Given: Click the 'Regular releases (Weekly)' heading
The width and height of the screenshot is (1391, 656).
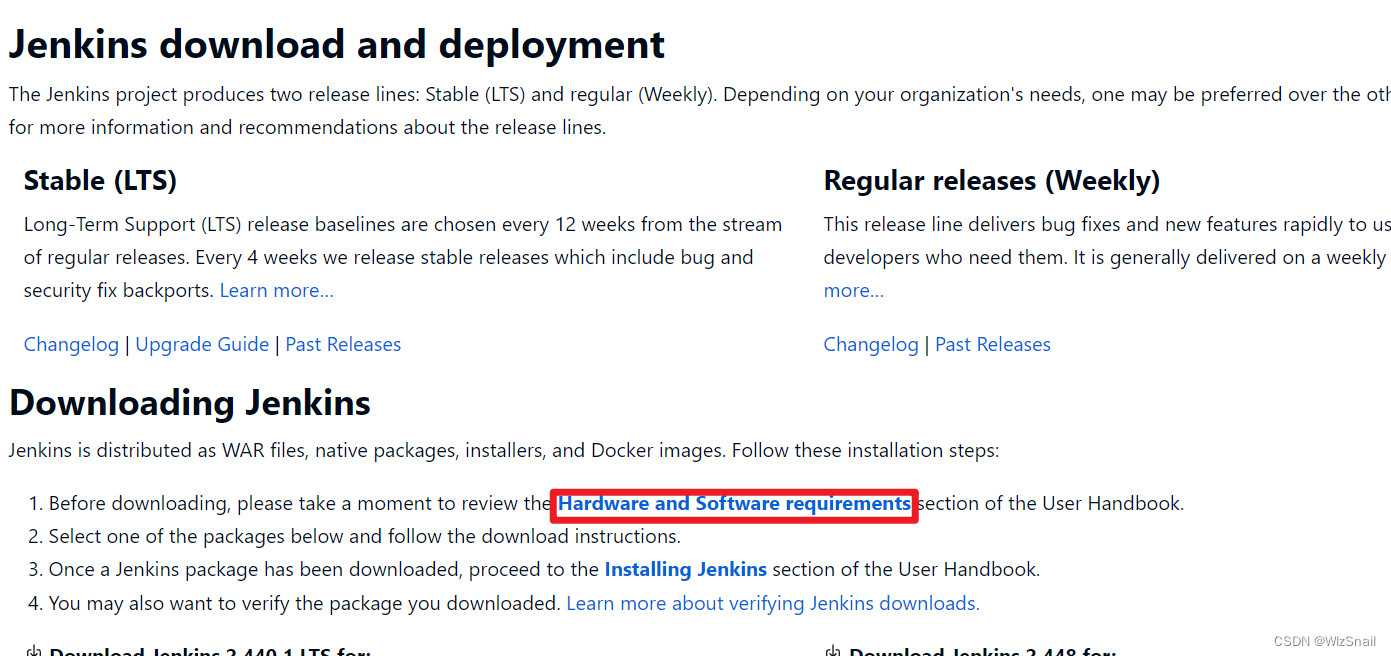Looking at the screenshot, I should click(x=992, y=181).
